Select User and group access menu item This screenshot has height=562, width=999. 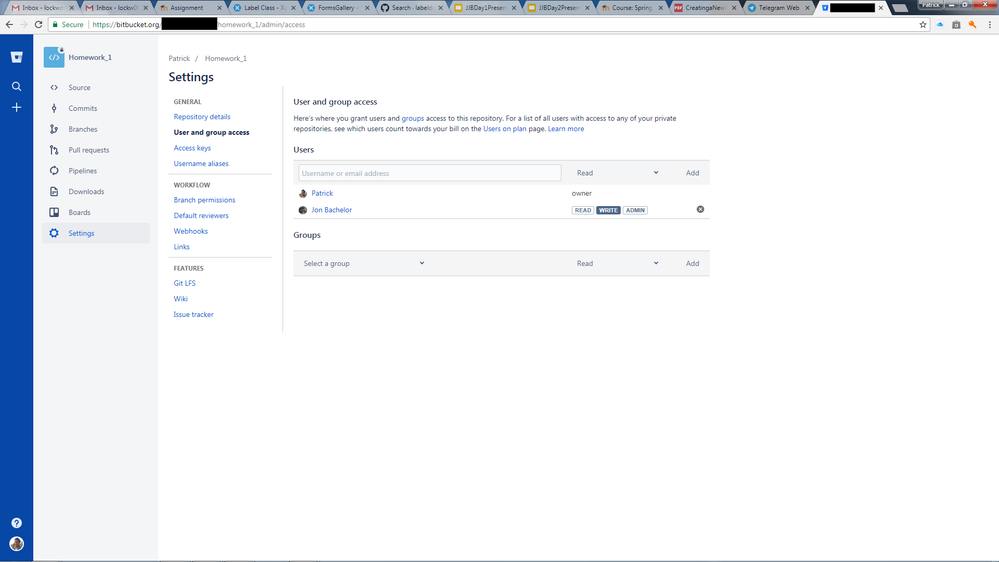click(212, 133)
